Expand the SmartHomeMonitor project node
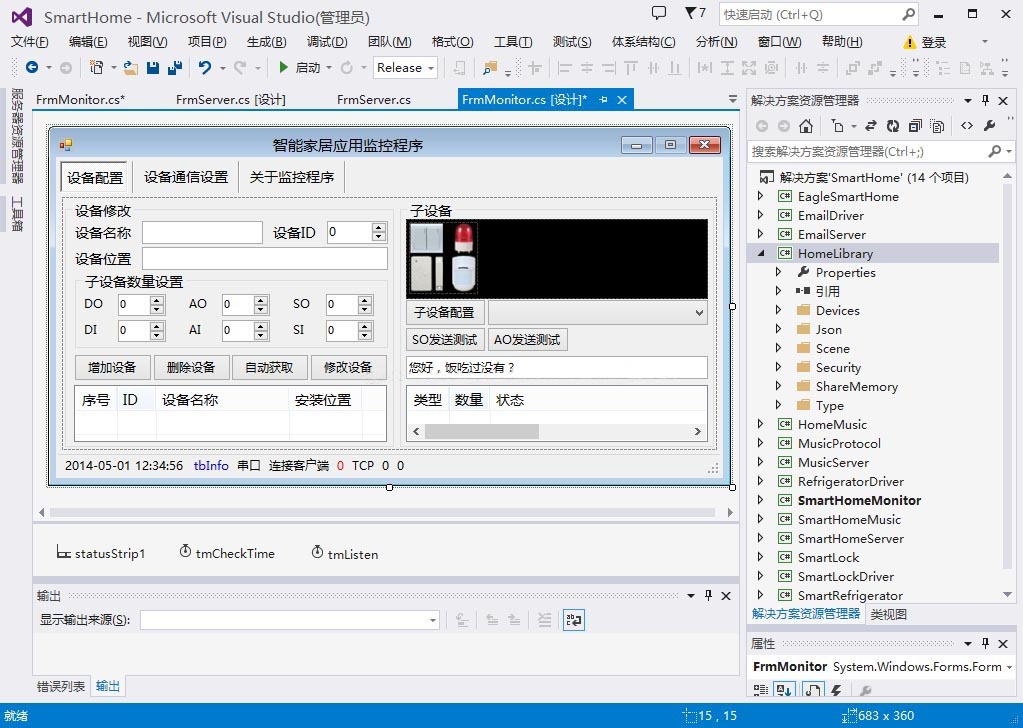The height and width of the screenshot is (728, 1023). (760, 500)
